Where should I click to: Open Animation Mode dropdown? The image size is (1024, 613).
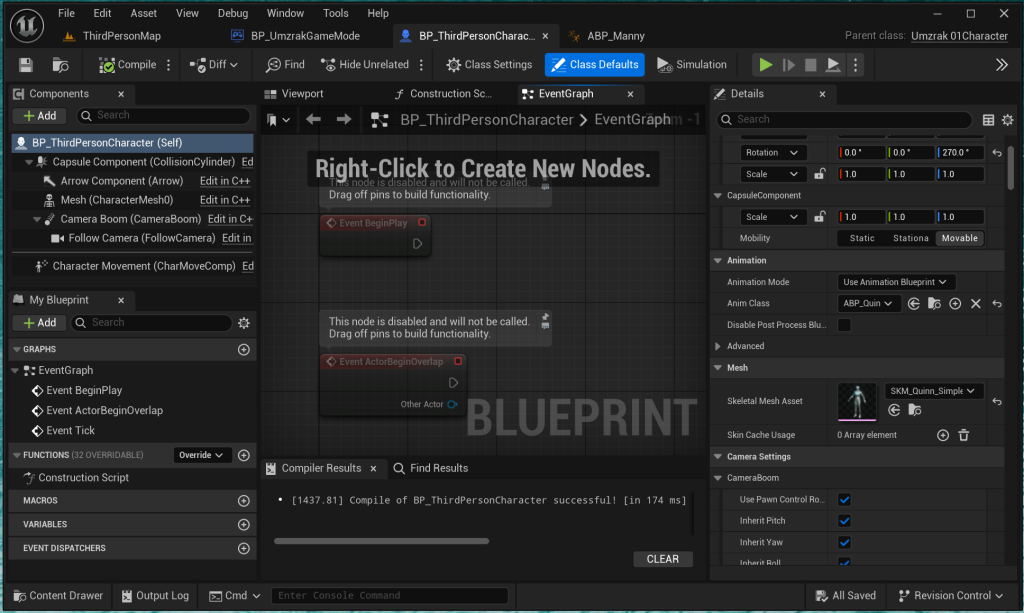point(896,282)
